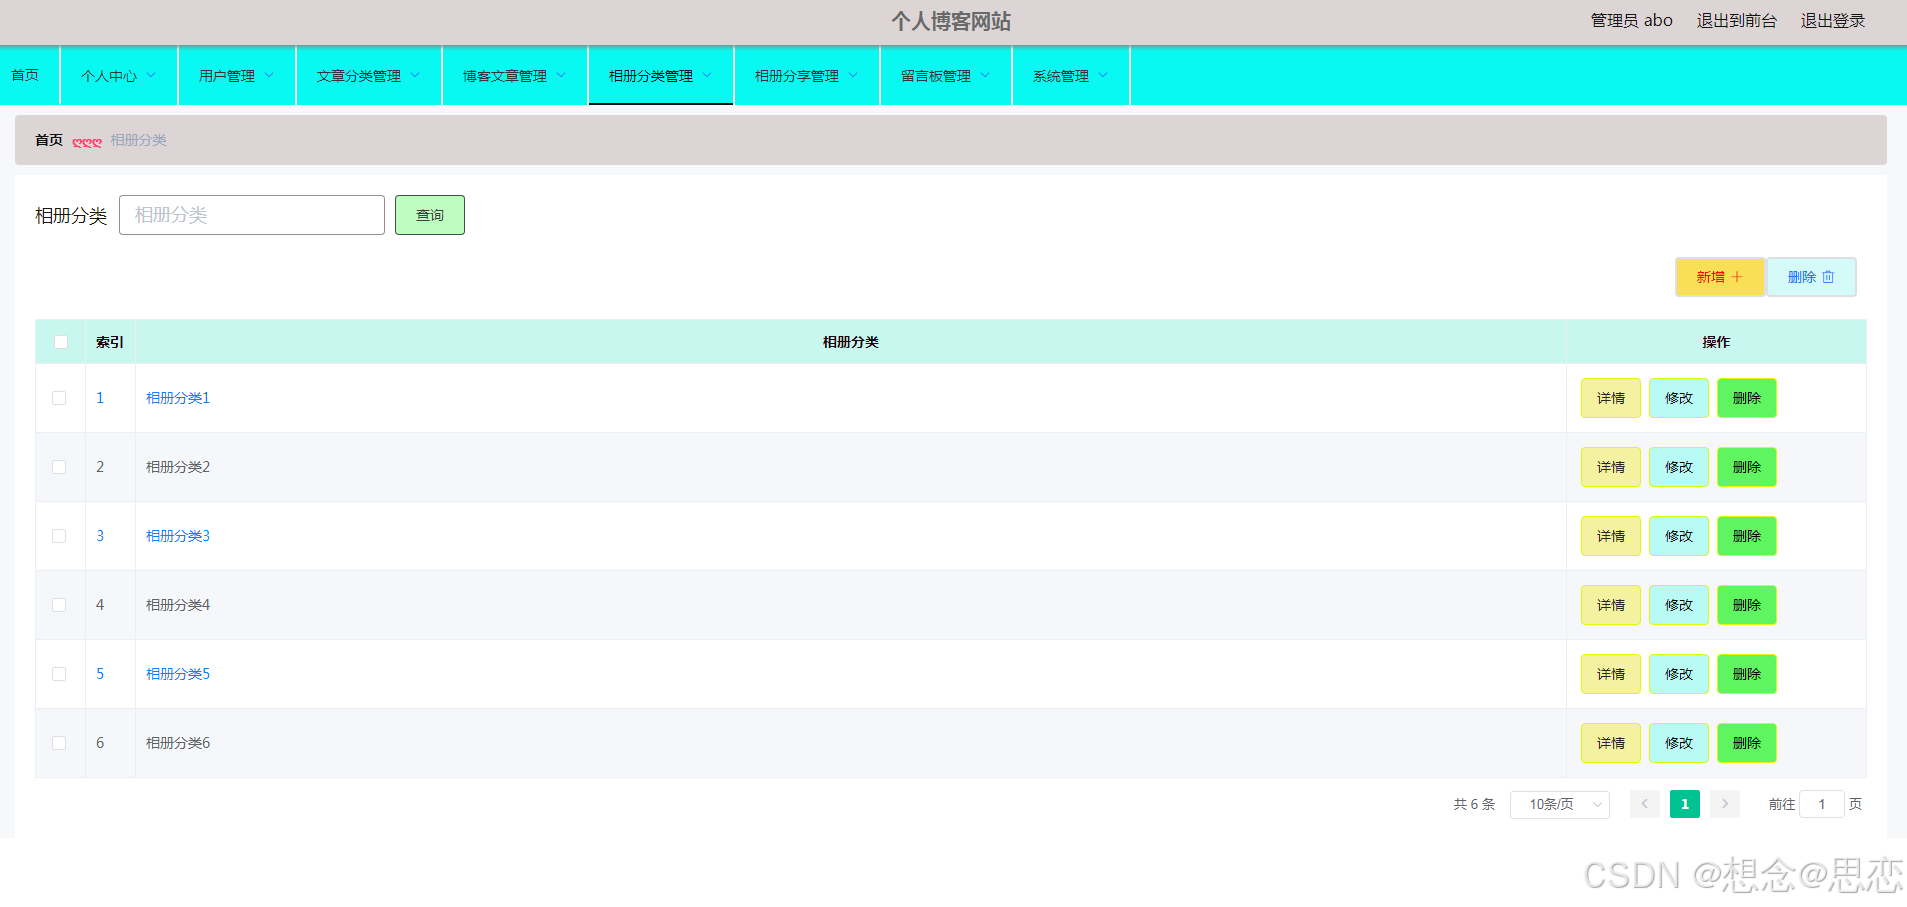Expand the 个人中心 menu chevron
1907x907 pixels.
click(151, 75)
